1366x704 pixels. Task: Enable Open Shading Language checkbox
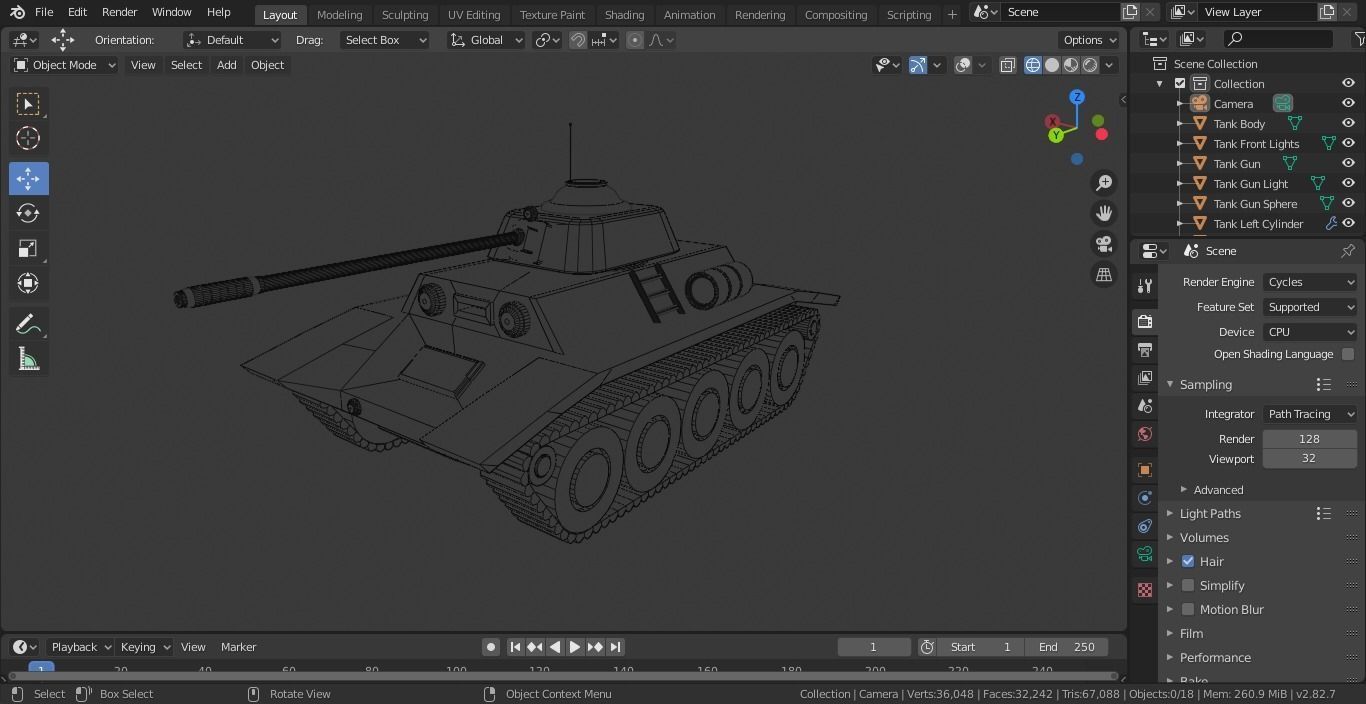(1348, 354)
